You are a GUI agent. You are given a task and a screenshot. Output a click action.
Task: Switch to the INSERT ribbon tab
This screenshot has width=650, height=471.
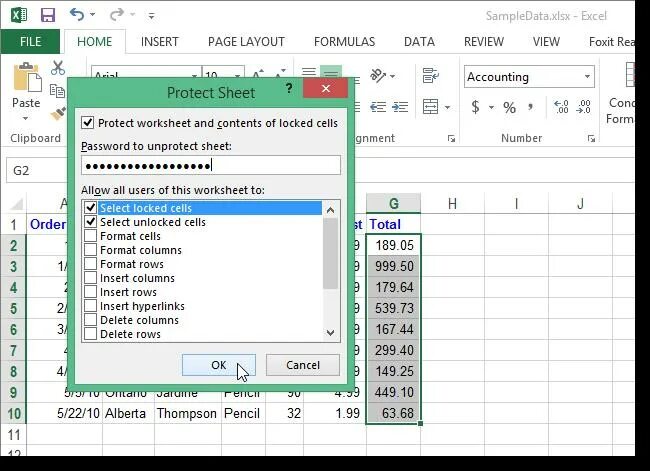(159, 42)
